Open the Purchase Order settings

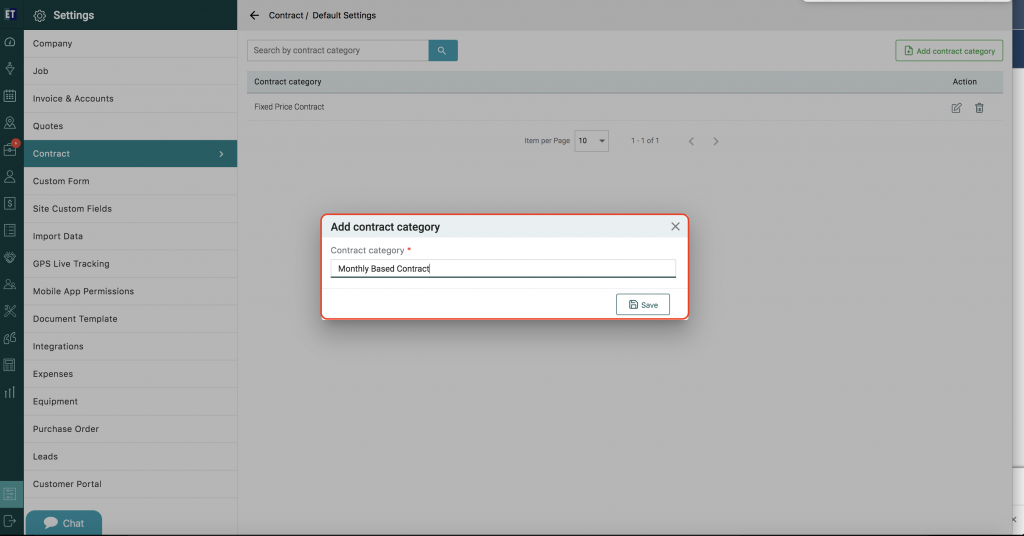click(131, 429)
